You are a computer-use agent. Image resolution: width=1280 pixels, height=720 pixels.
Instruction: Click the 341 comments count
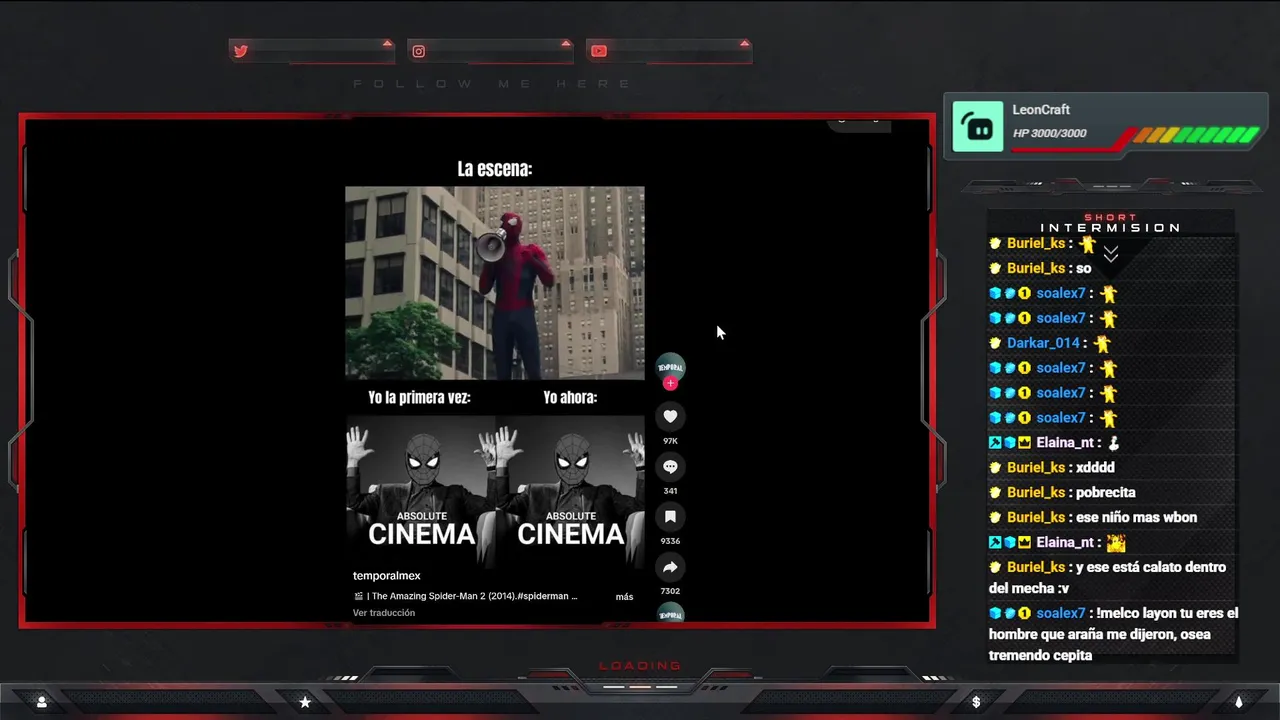coord(670,491)
